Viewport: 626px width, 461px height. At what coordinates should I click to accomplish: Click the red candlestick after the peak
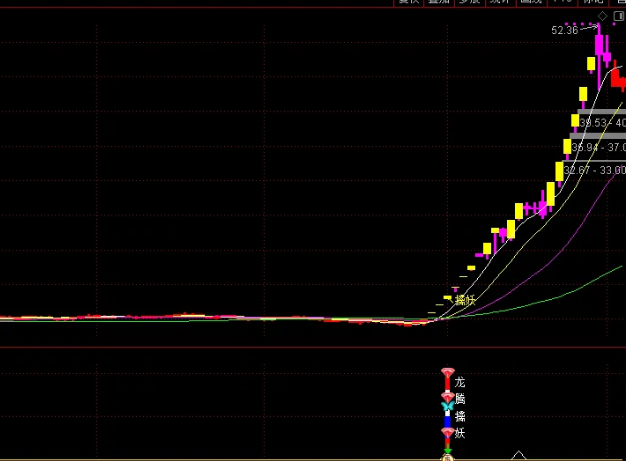(x=617, y=79)
